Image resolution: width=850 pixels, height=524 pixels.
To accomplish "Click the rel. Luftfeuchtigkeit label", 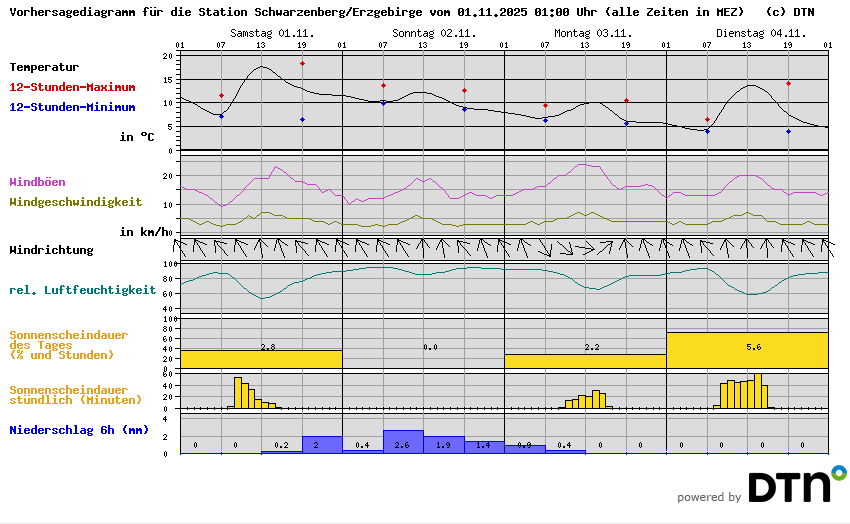I will tap(82, 290).
